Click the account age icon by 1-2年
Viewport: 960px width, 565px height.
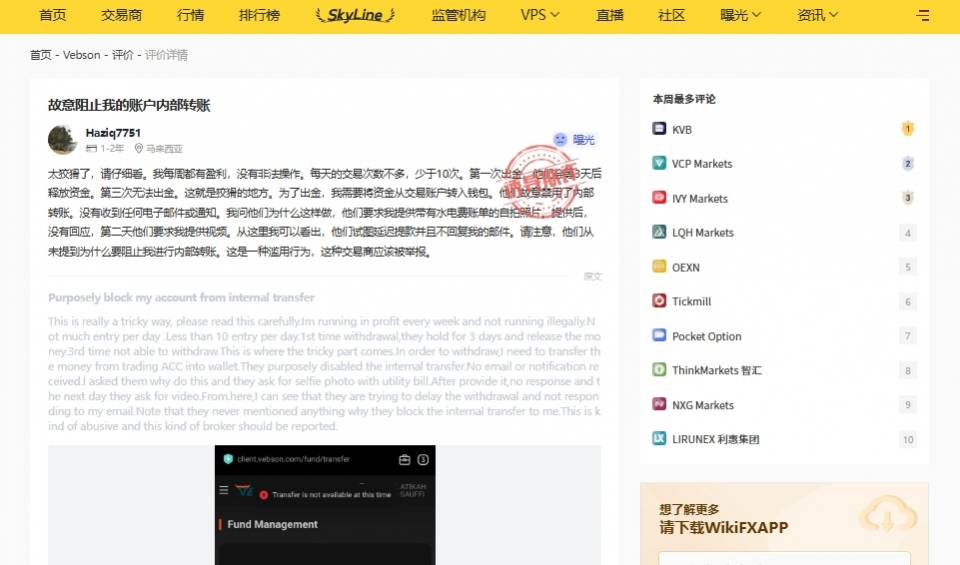[x=91, y=148]
